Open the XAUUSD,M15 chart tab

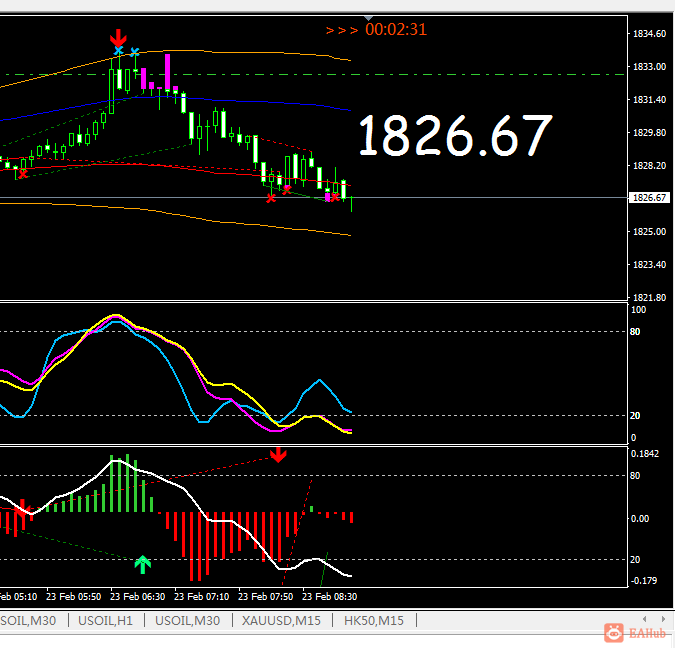click(281, 620)
